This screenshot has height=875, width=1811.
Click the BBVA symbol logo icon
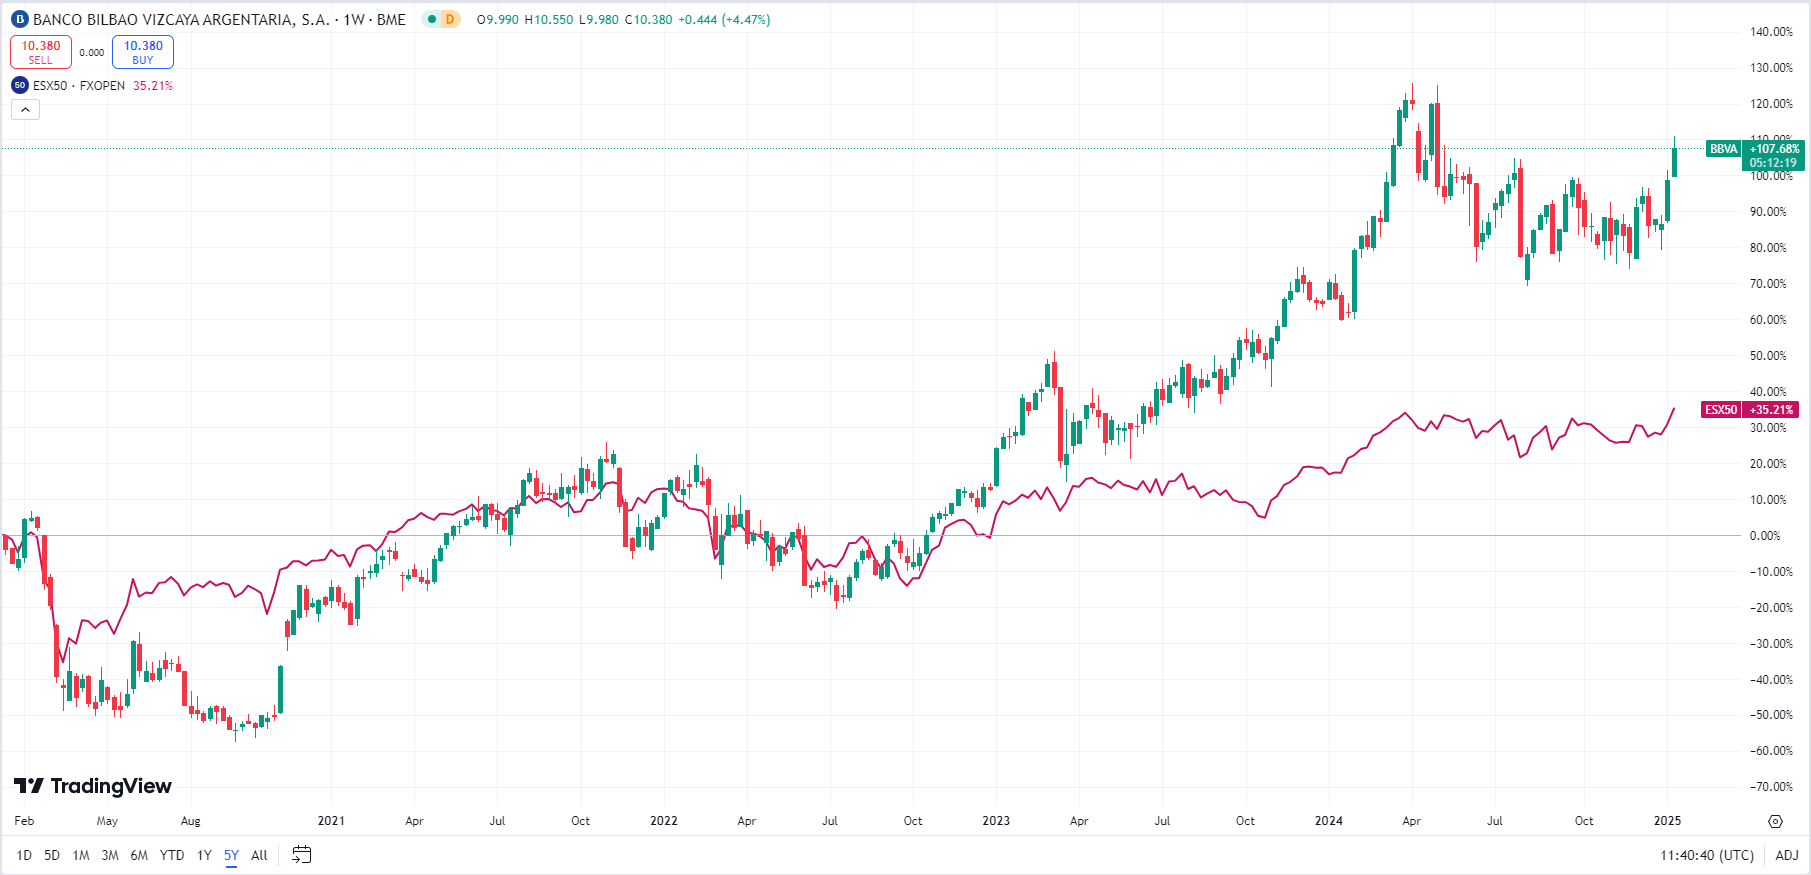pyautogui.click(x=19, y=19)
